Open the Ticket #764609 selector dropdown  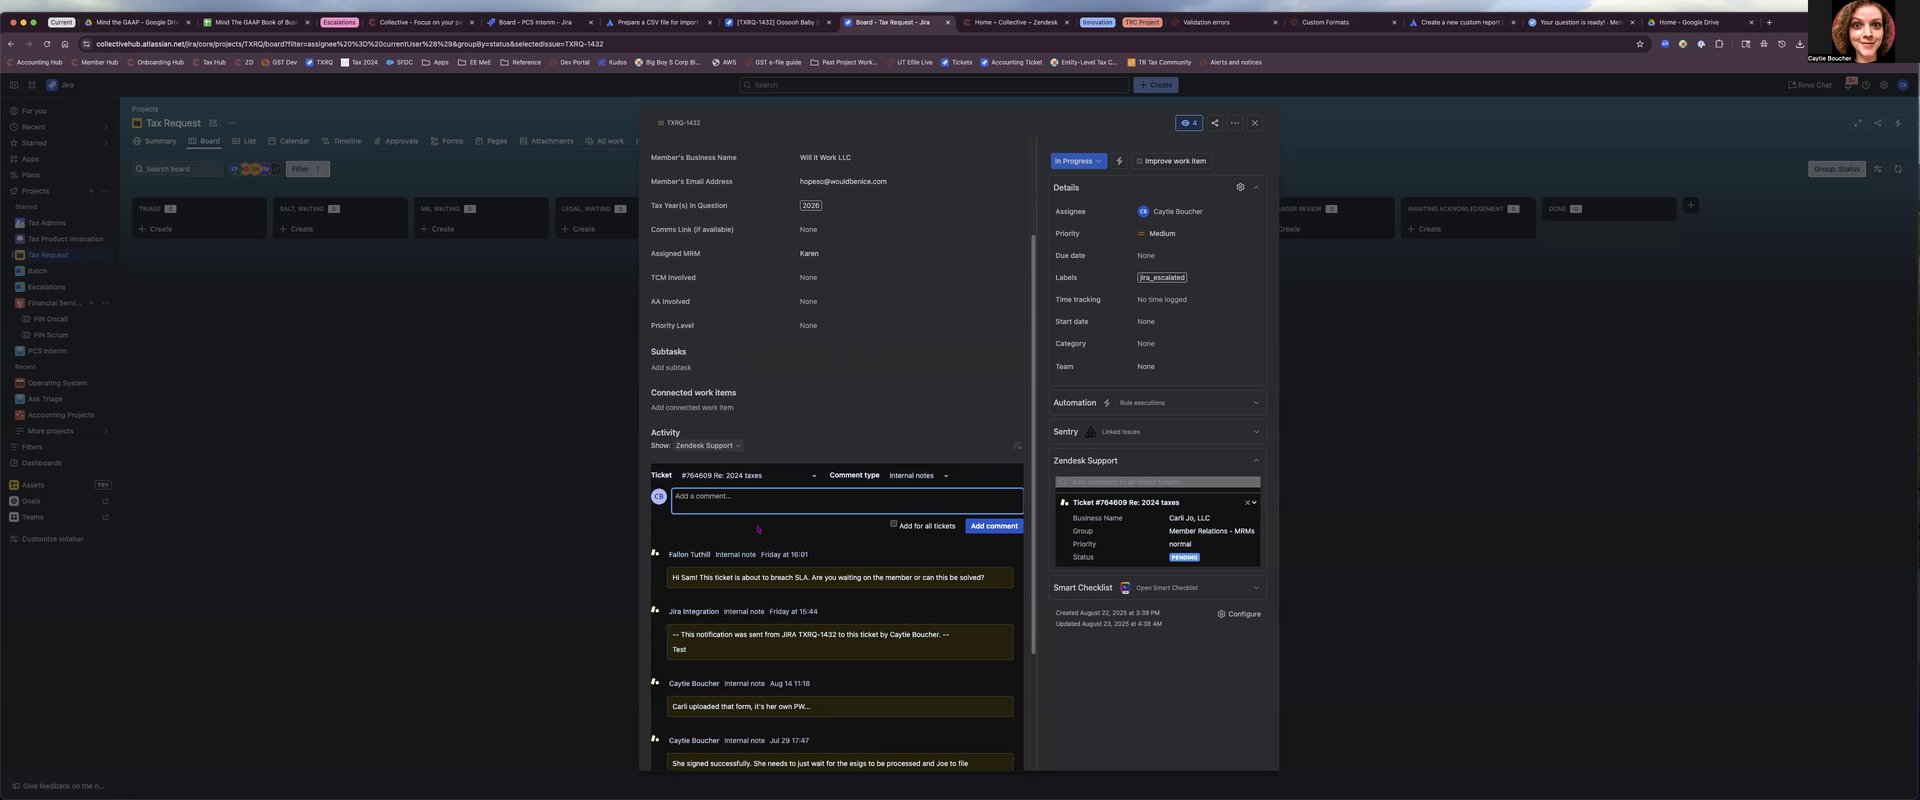(x=748, y=476)
